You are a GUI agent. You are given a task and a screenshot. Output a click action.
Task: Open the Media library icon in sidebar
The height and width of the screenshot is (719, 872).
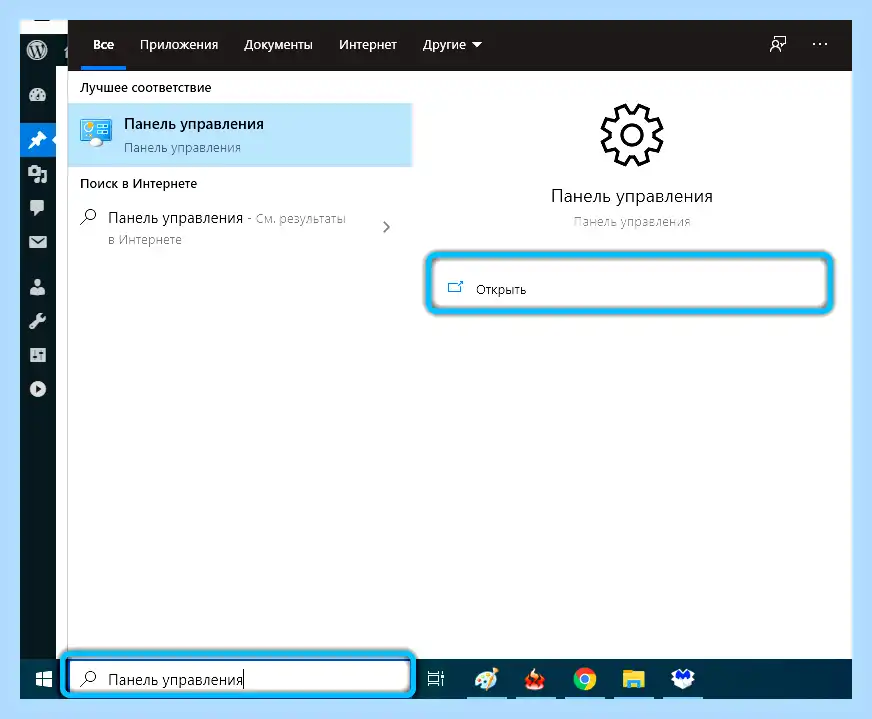click(x=37, y=174)
